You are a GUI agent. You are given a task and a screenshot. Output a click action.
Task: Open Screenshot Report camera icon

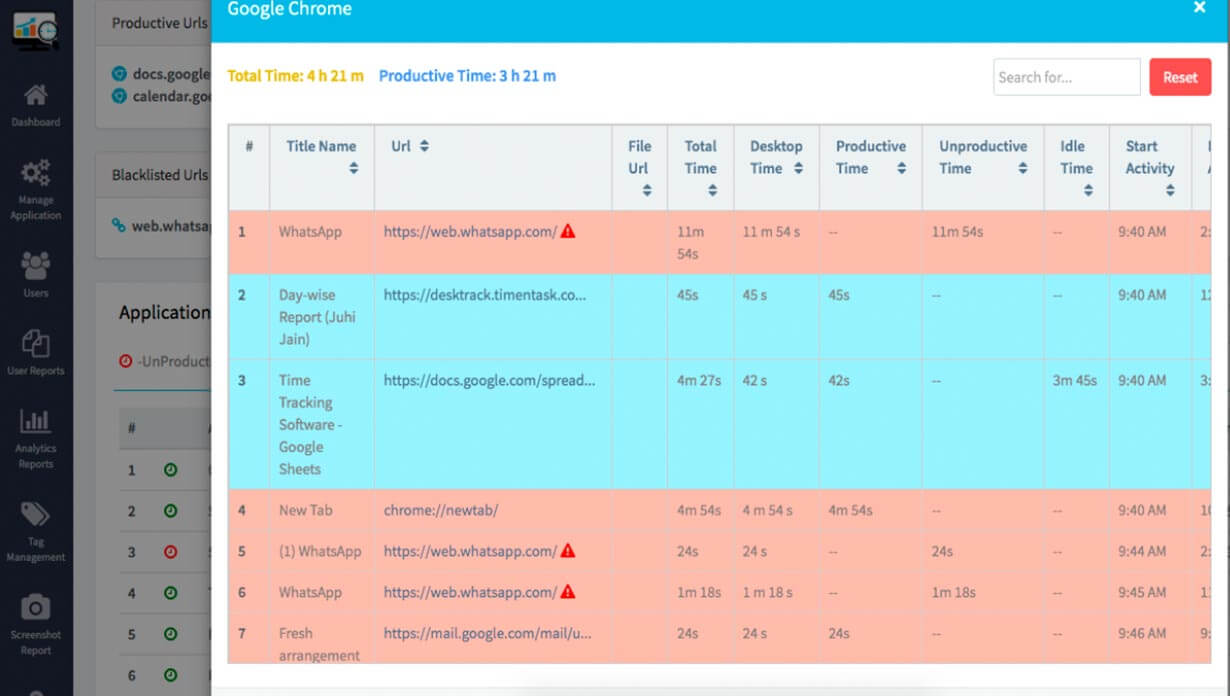35,608
